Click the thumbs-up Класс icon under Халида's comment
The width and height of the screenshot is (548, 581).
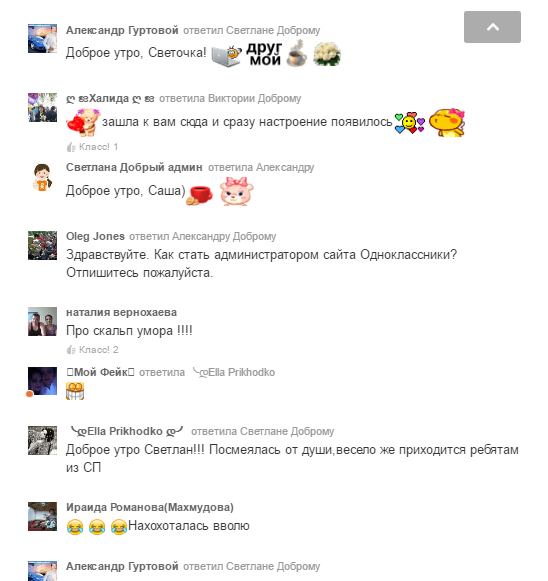(71, 147)
